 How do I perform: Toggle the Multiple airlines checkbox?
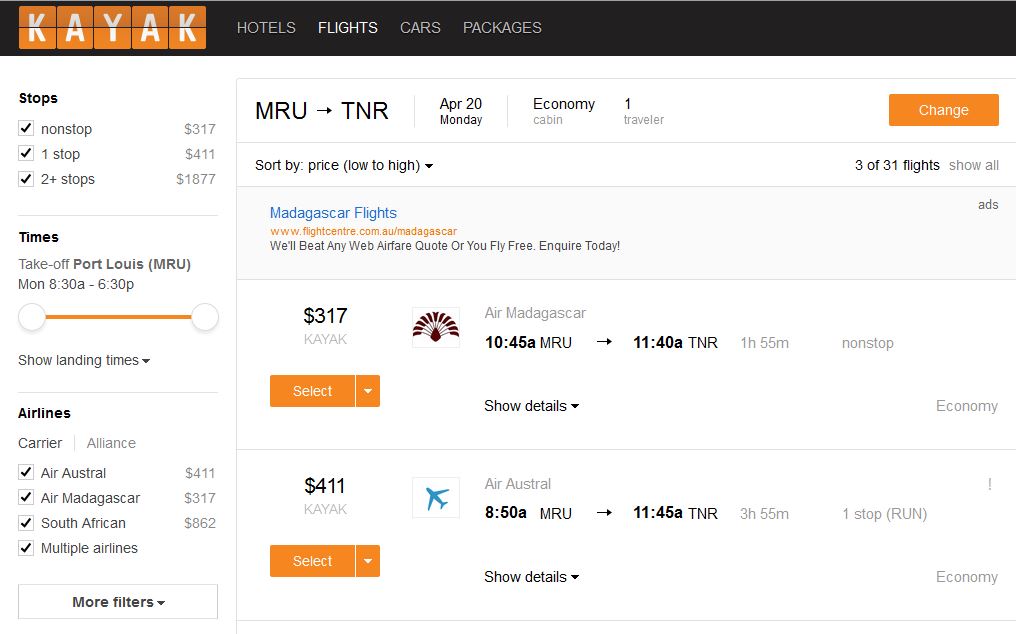(26, 548)
